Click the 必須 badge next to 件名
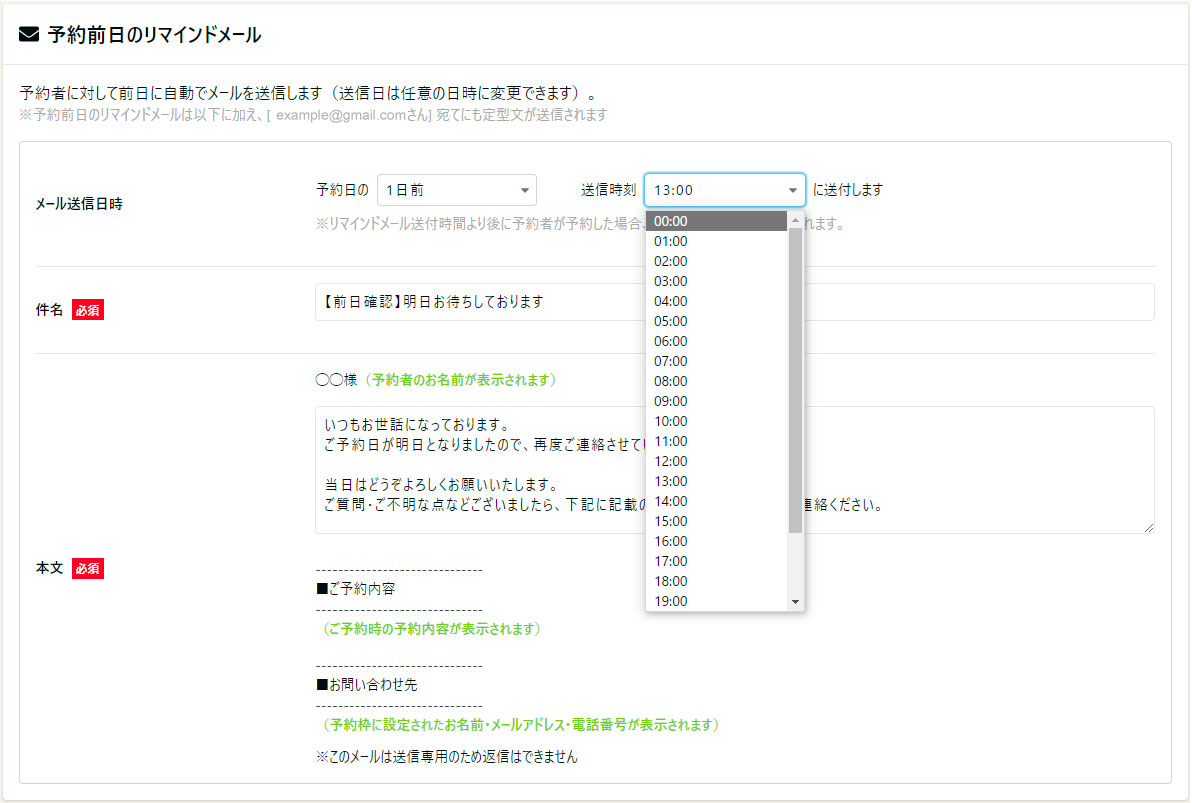Screen dimensions: 1192x803 (87, 311)
